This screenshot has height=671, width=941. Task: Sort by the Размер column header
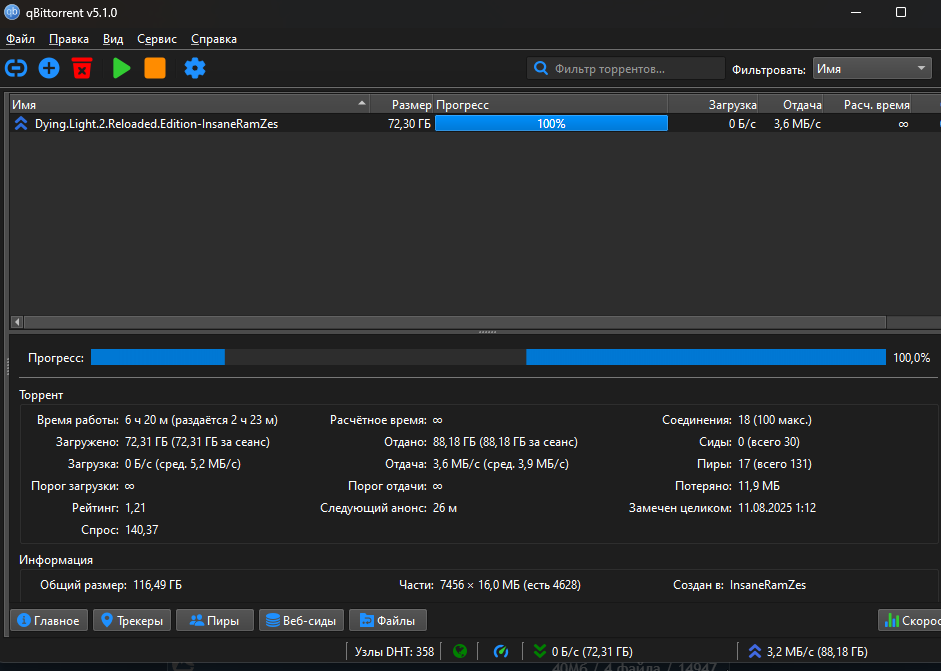click(401, 104)
